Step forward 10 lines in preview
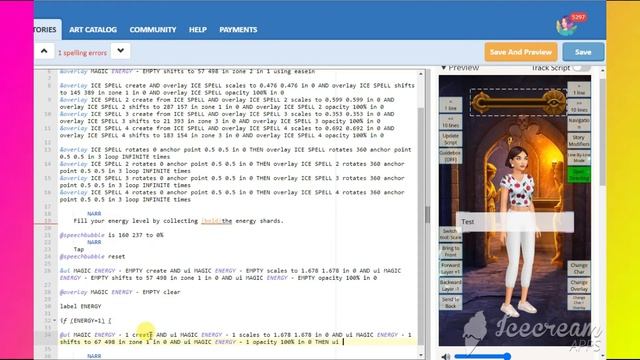The width and height of the screenshot is (640, 360). pyautogui.click(x=579, y=107)
